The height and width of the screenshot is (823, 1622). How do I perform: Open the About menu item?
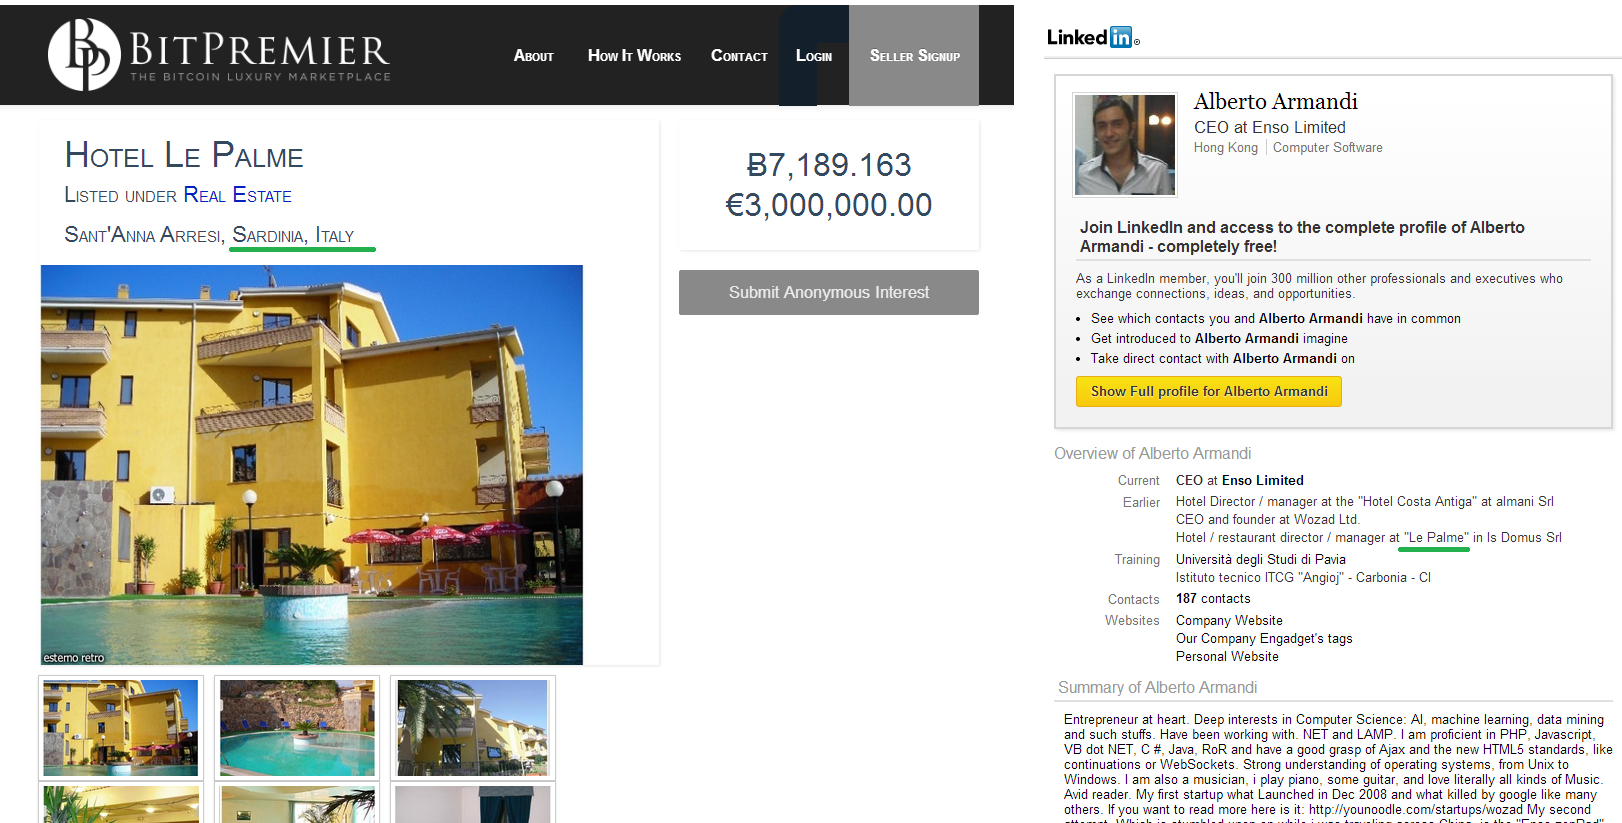click(x=533, y=56)
